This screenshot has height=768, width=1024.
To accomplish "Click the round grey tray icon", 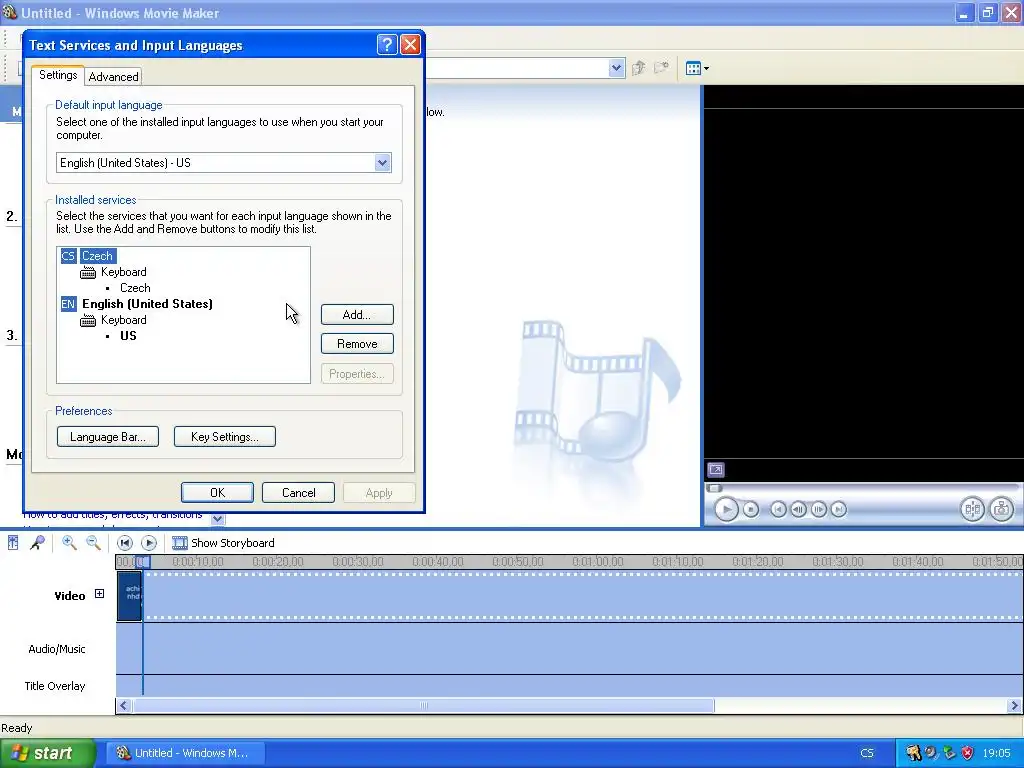I will 931,753.
